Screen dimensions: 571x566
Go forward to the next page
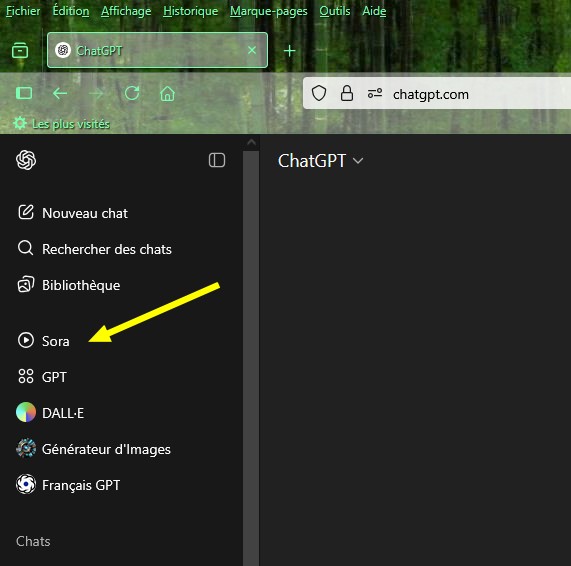(x=96, y=94)
